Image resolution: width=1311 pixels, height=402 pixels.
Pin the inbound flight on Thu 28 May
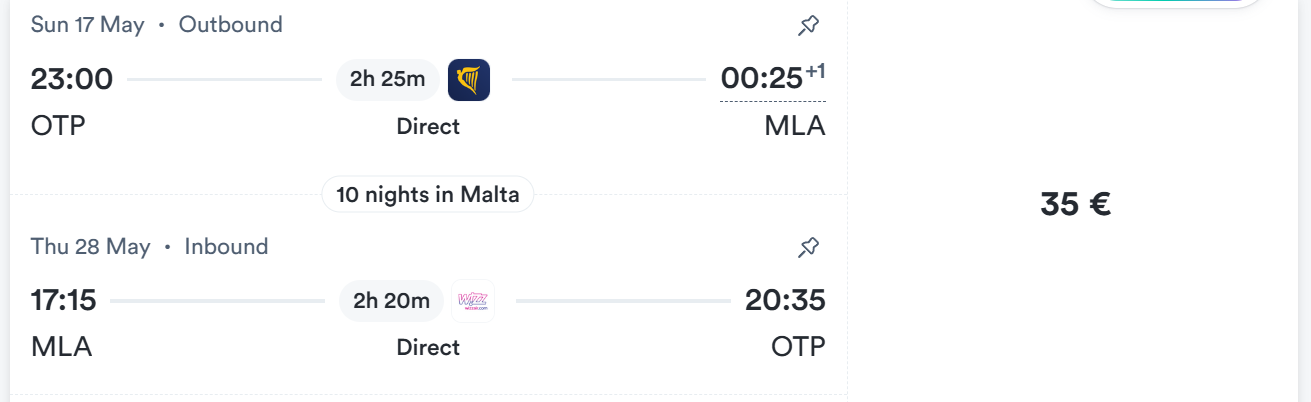pyautogui.click(x=808, y=247)
